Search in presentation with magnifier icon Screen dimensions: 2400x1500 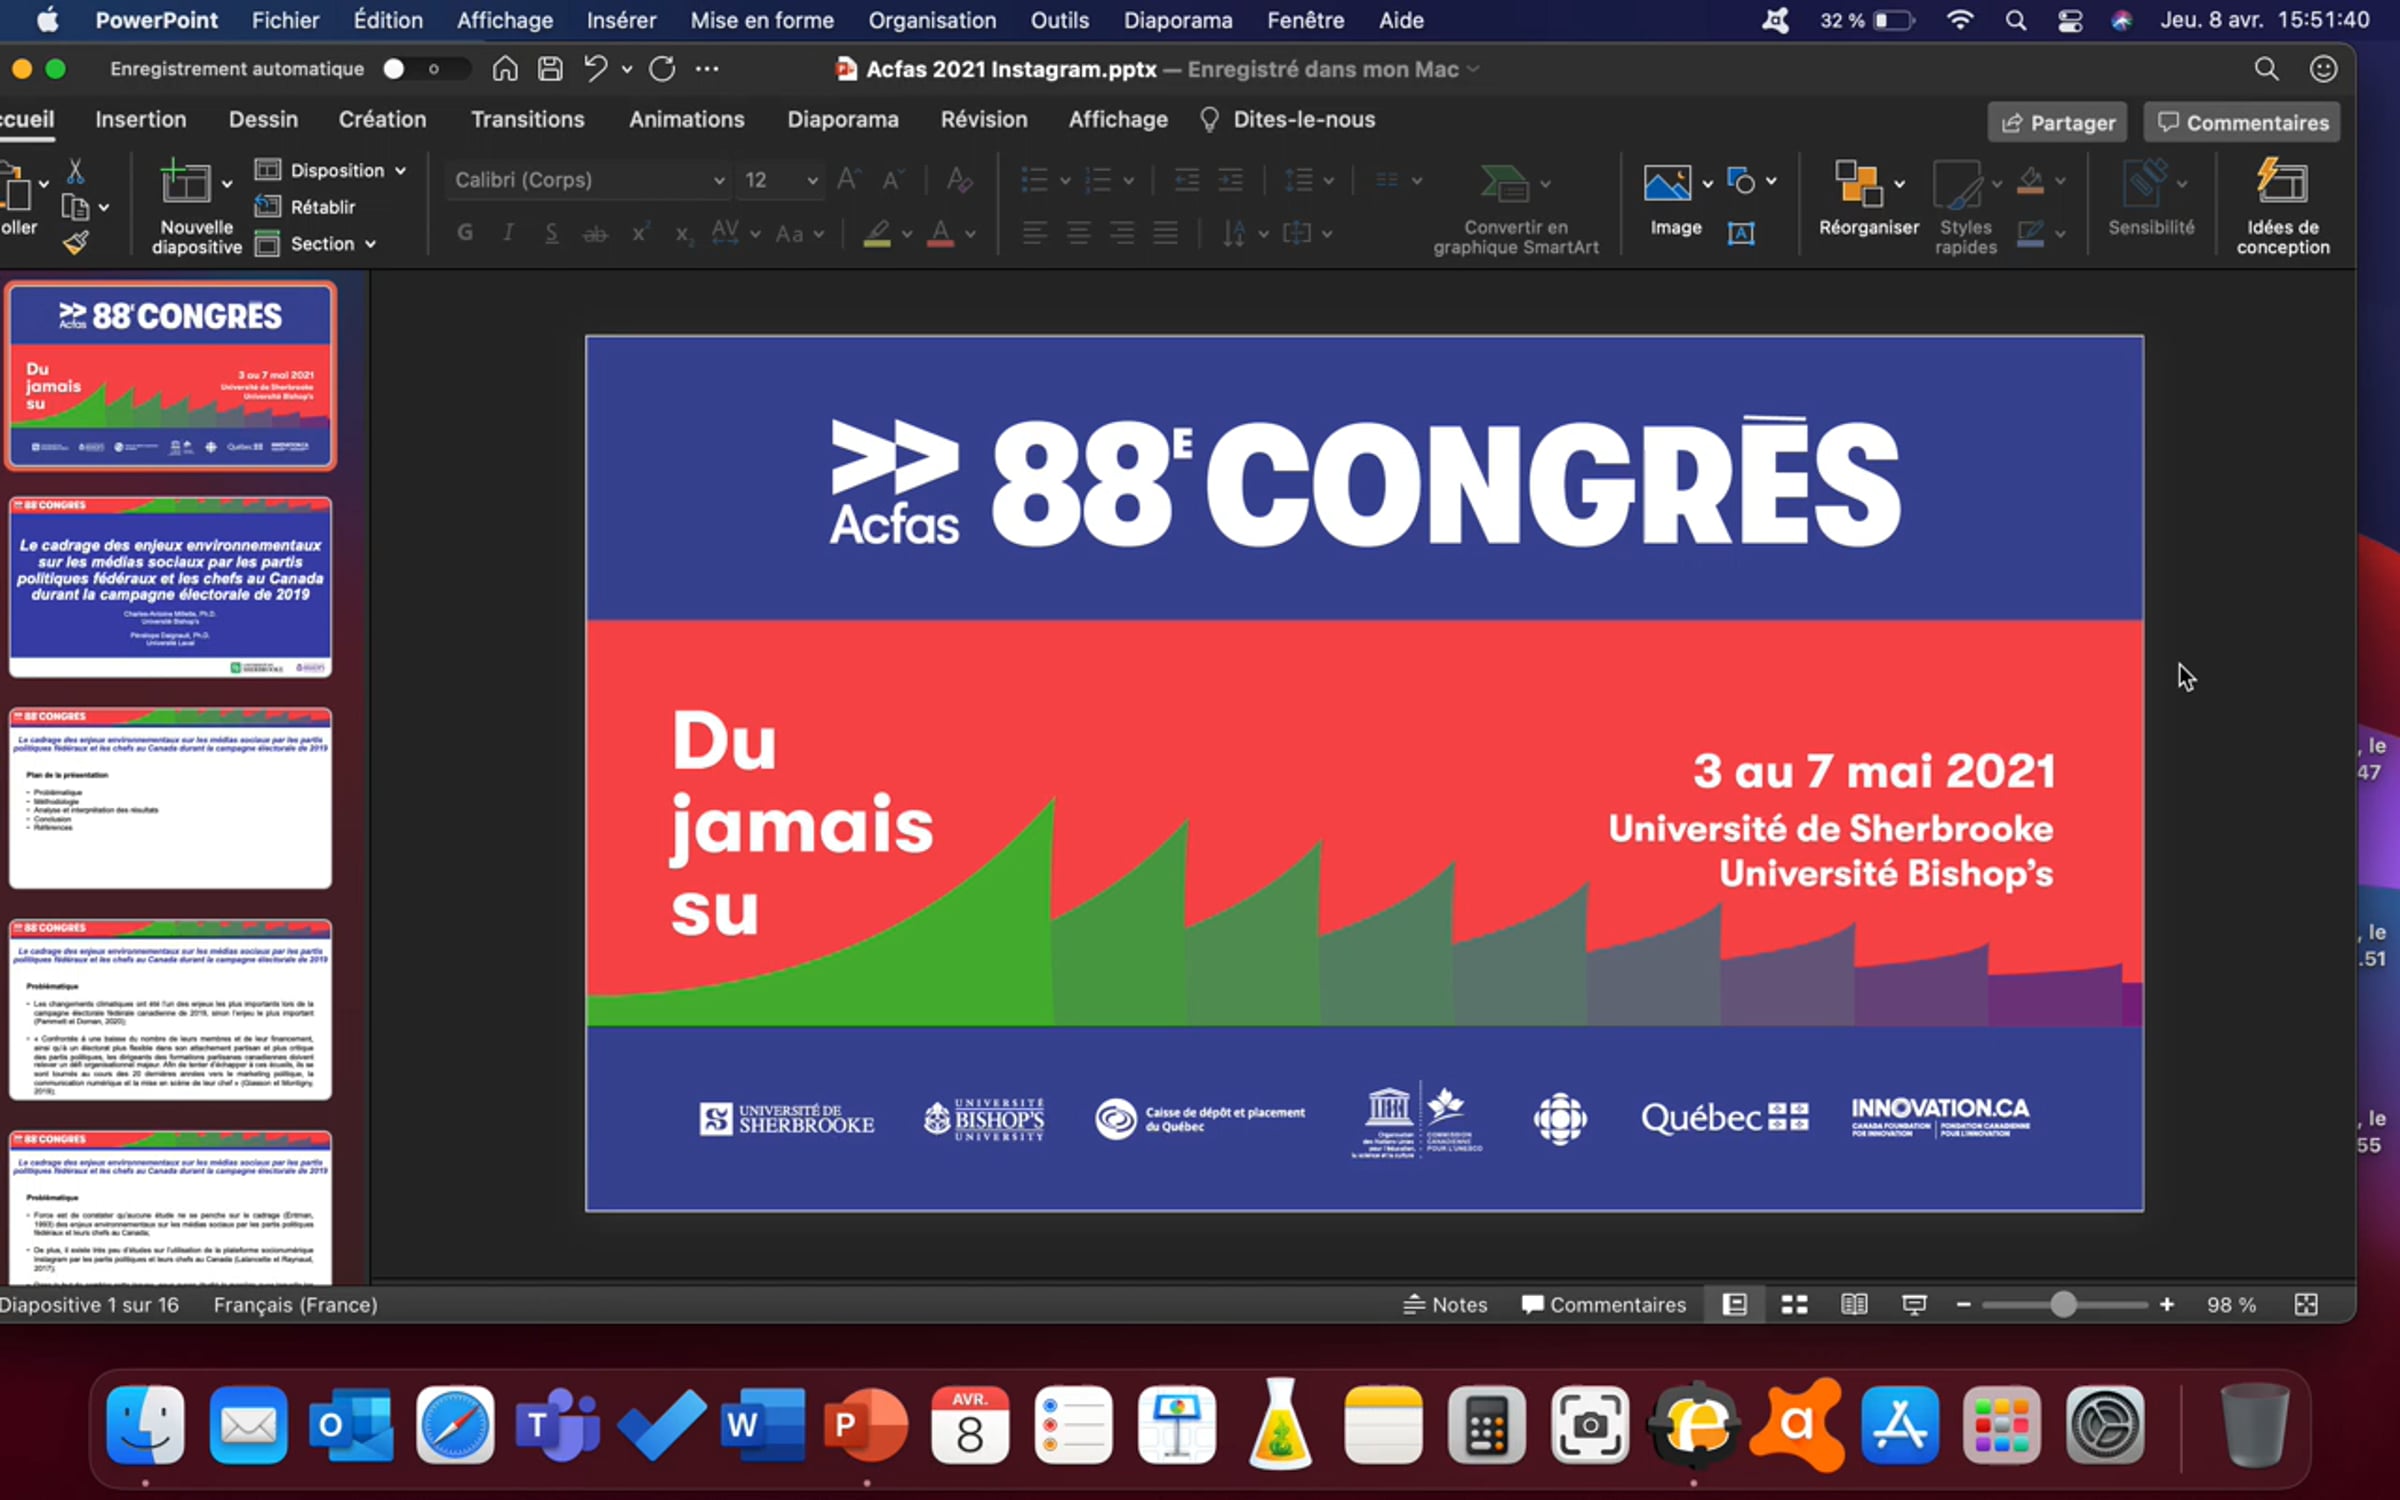pyautogui.click(x=2266, y=69)
